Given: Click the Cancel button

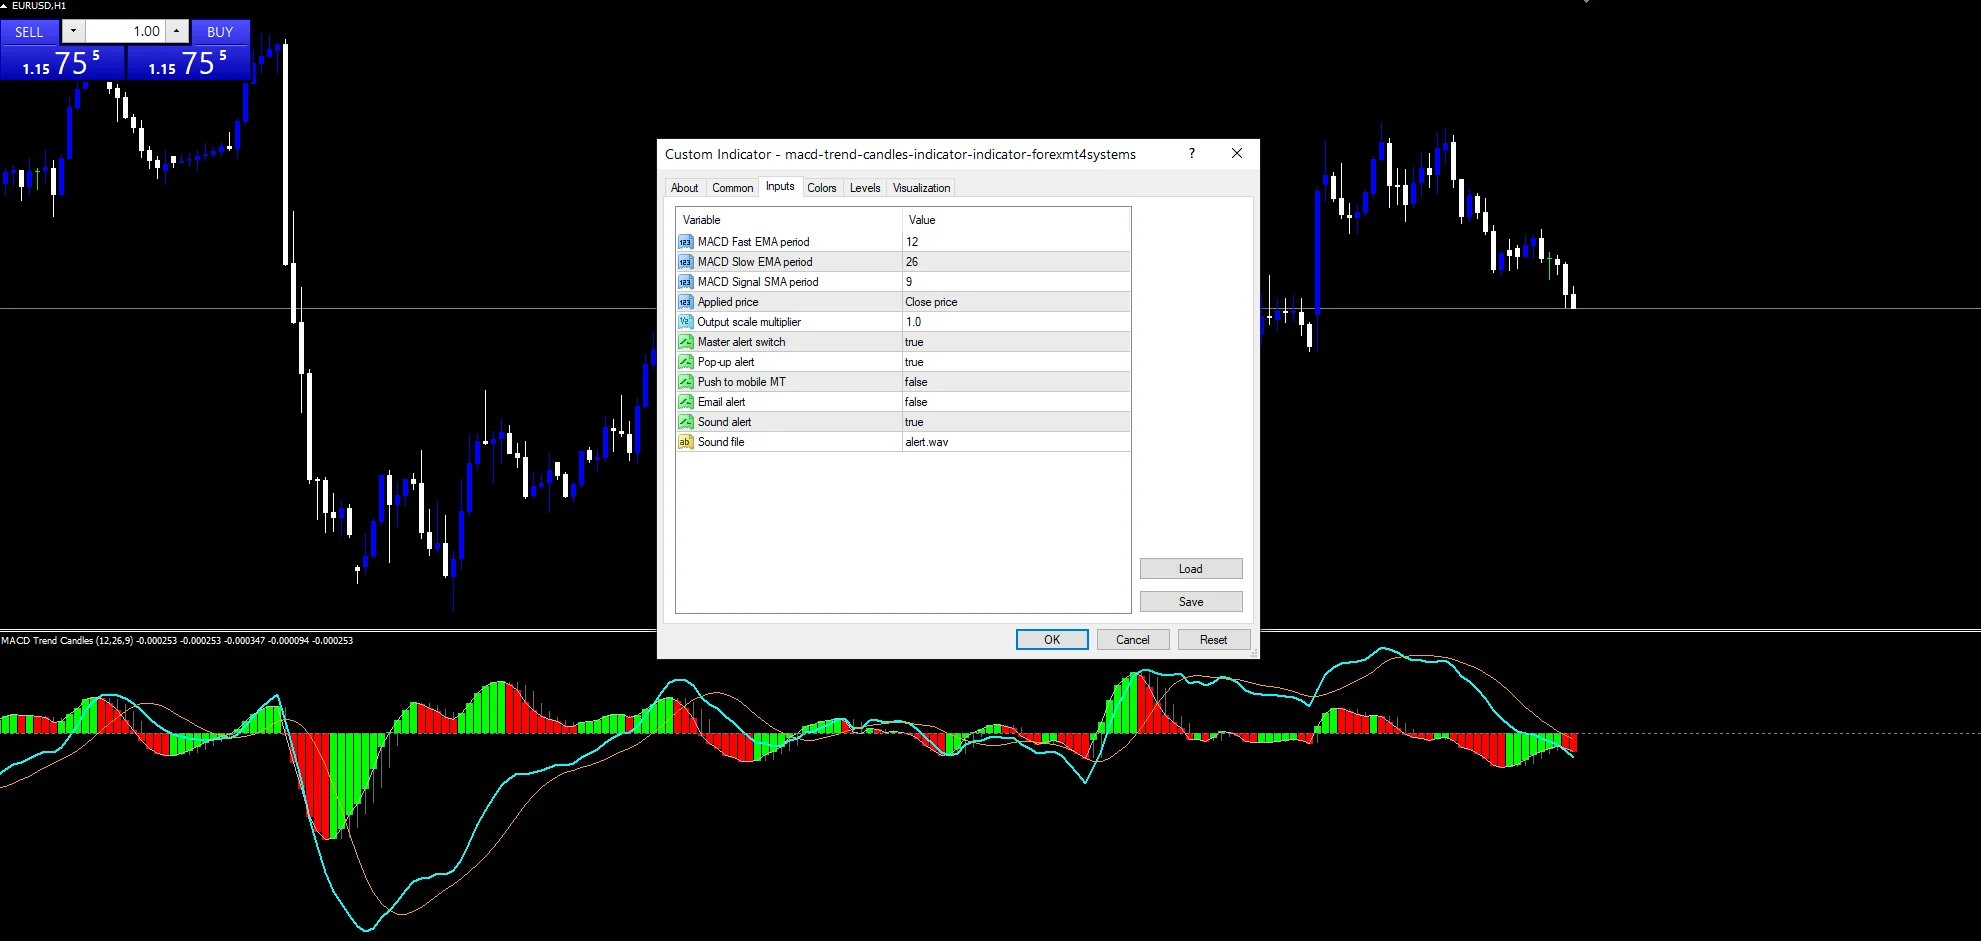Looking at the screenshot, I should pyautogui.click(x=1133, y=640).
